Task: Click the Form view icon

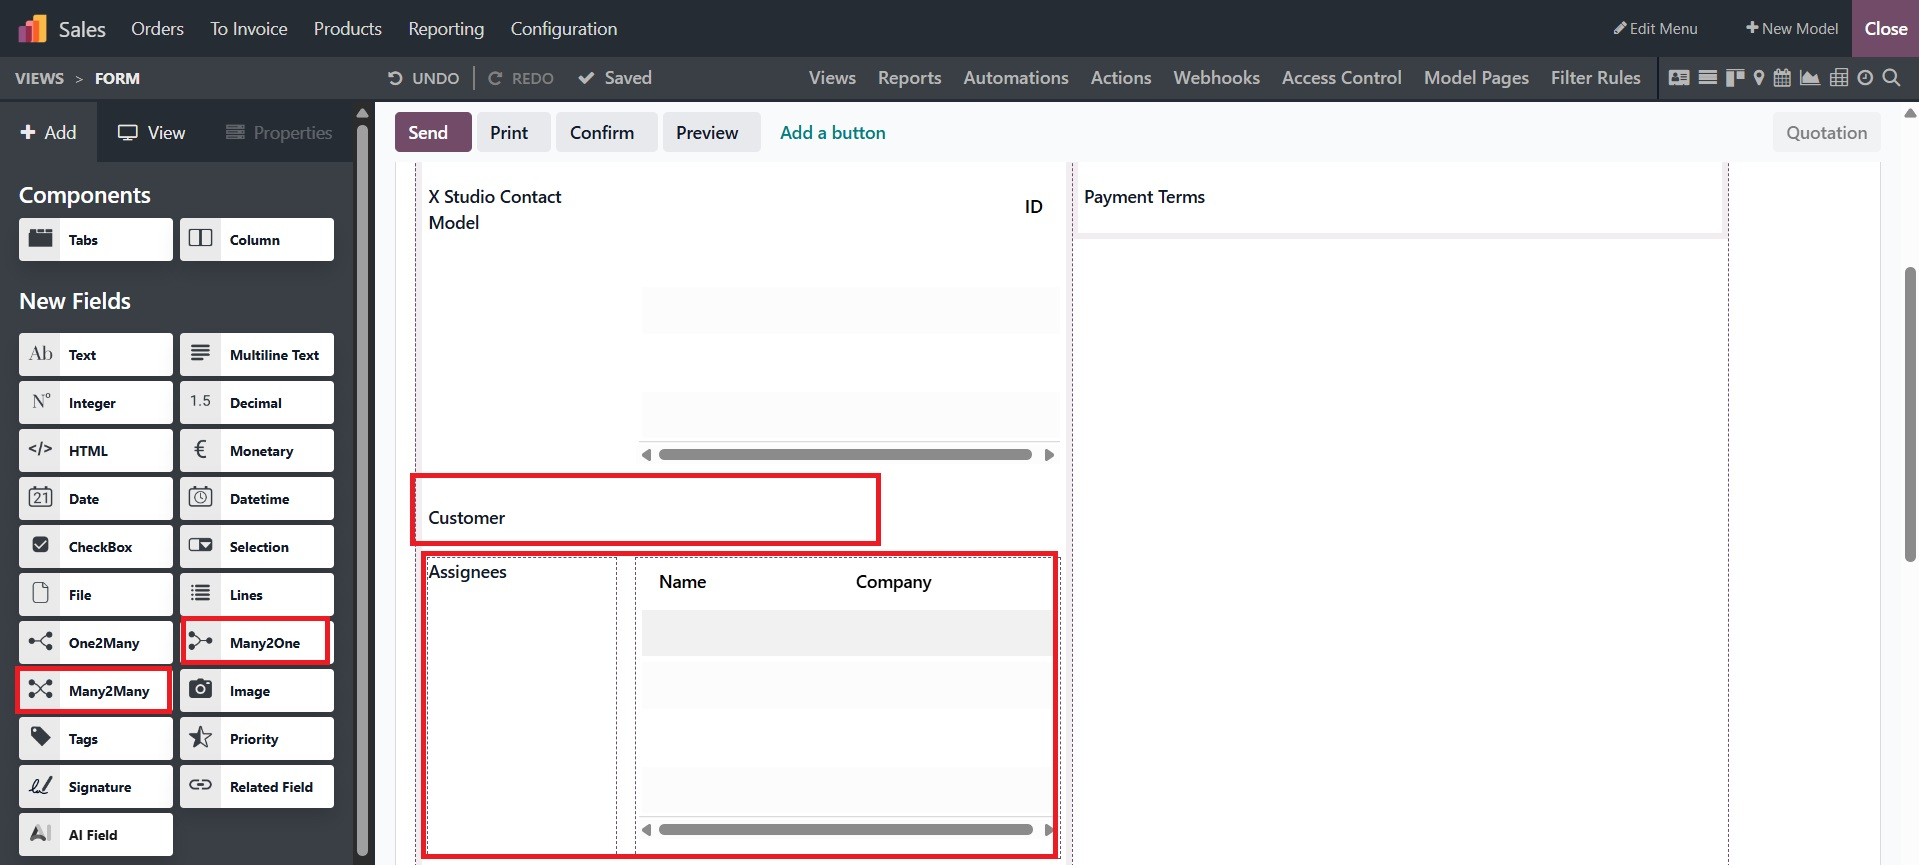Action: pyautogui.click(x=1679, y=78)
